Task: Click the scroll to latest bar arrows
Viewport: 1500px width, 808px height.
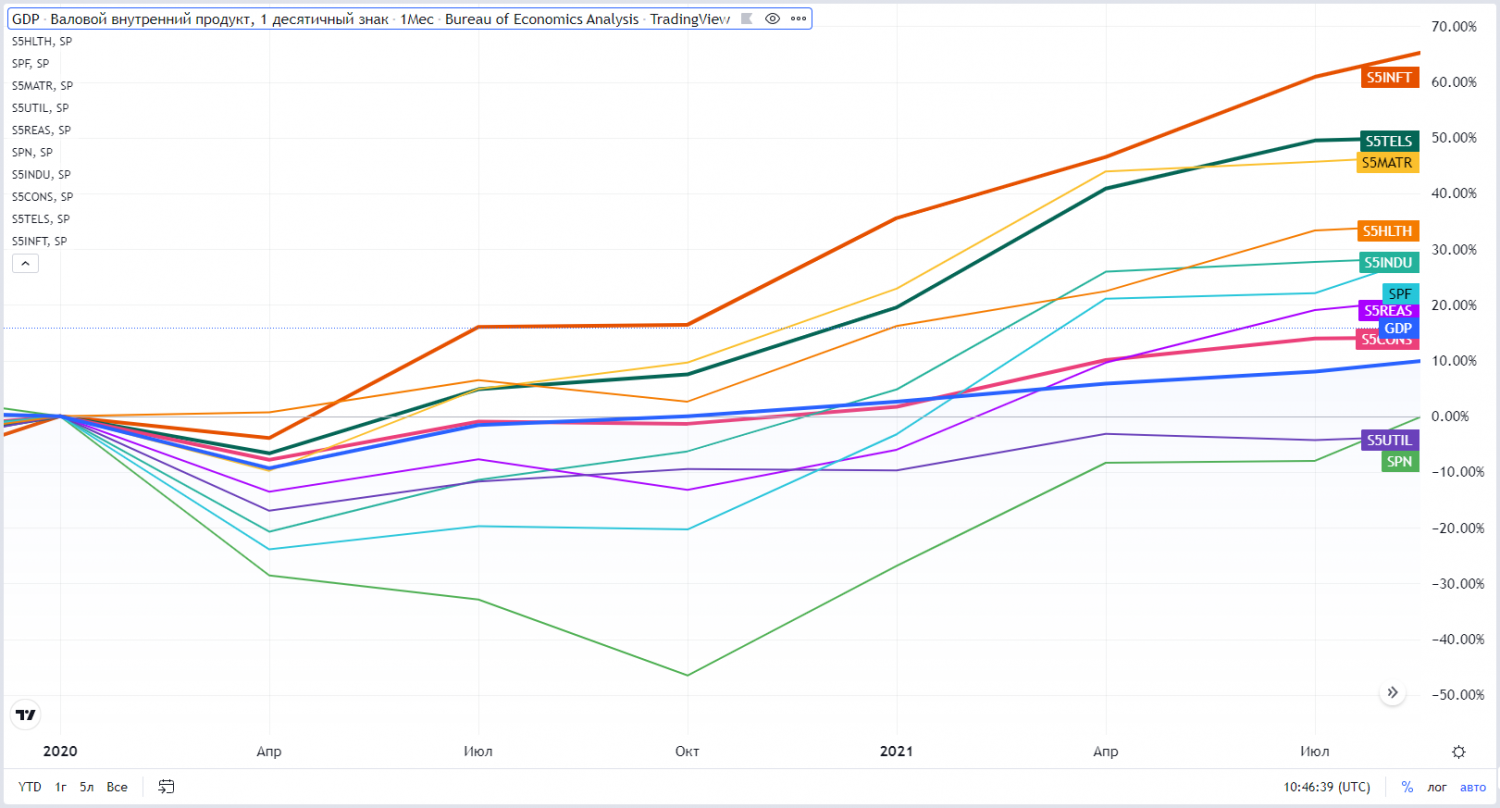Action: (1392, 693)
